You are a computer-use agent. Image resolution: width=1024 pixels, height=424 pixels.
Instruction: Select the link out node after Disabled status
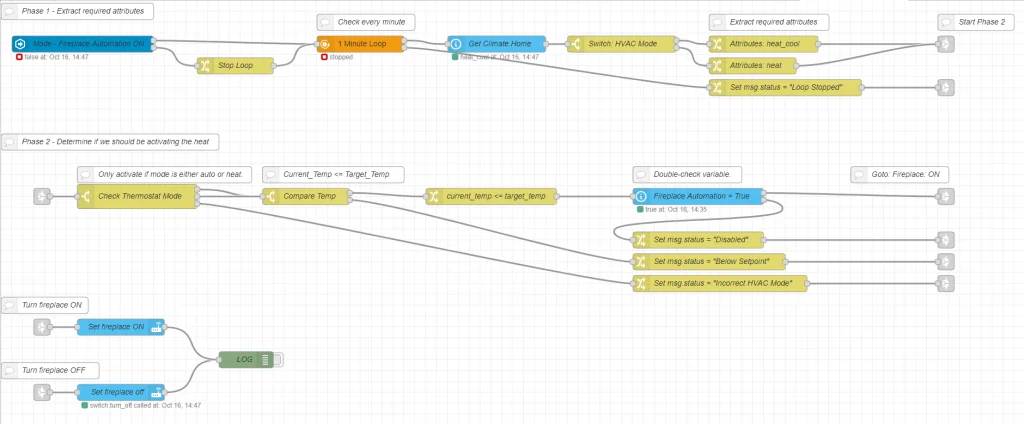tap(945, 240)
